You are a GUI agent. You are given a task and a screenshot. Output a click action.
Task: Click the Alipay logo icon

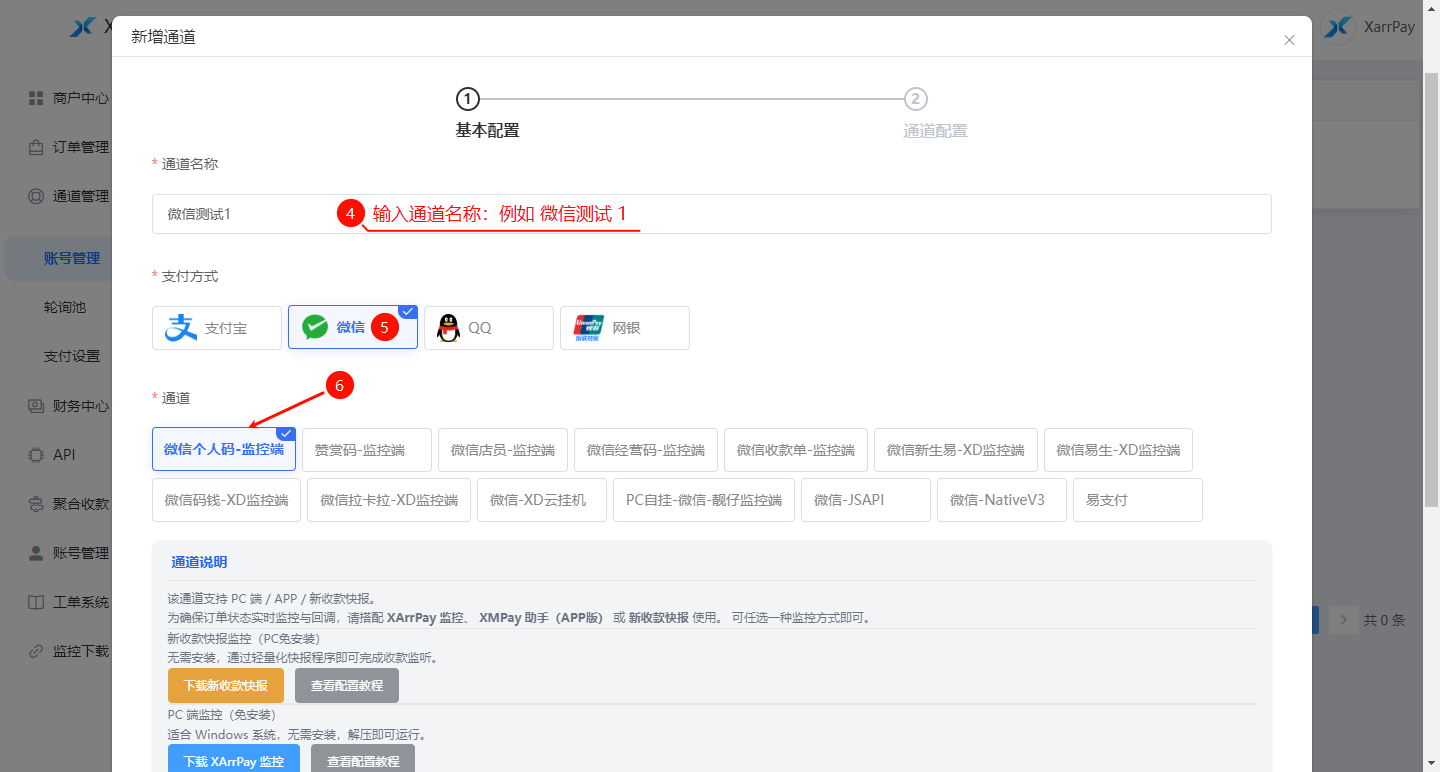click(181, 328)
